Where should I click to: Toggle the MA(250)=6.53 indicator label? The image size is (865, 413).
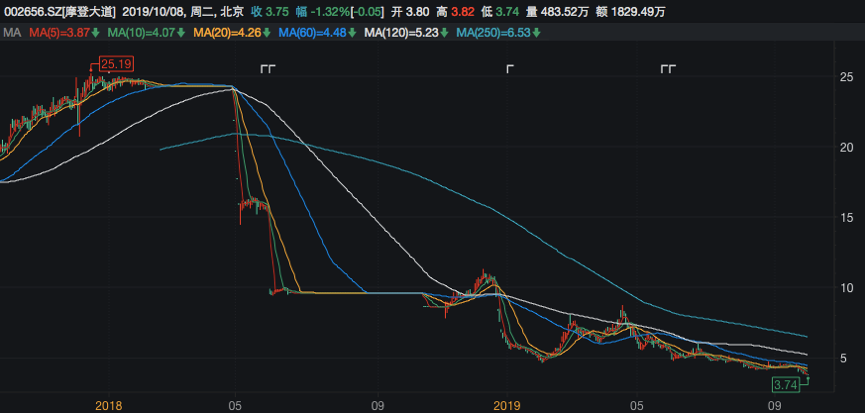pyautogui.click(x=492, y=33)
